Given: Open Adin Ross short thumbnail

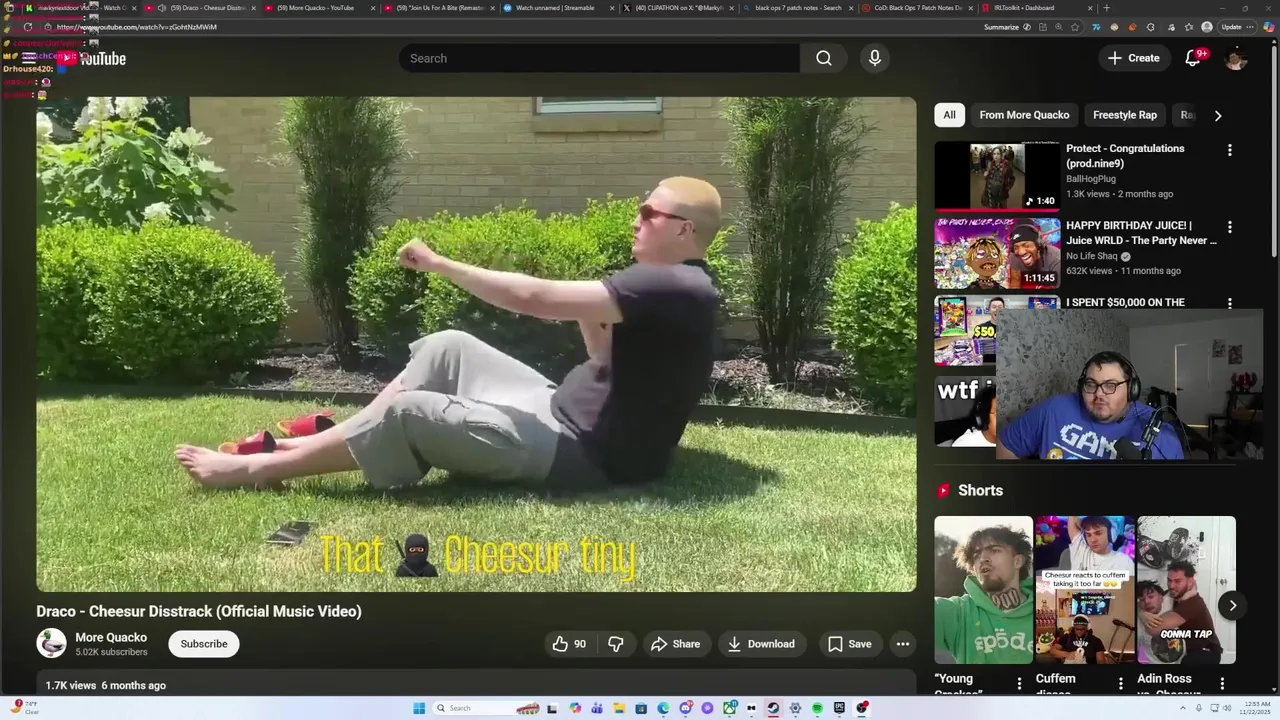Looking at the screenshot, I should click(x=1187, y=590).
